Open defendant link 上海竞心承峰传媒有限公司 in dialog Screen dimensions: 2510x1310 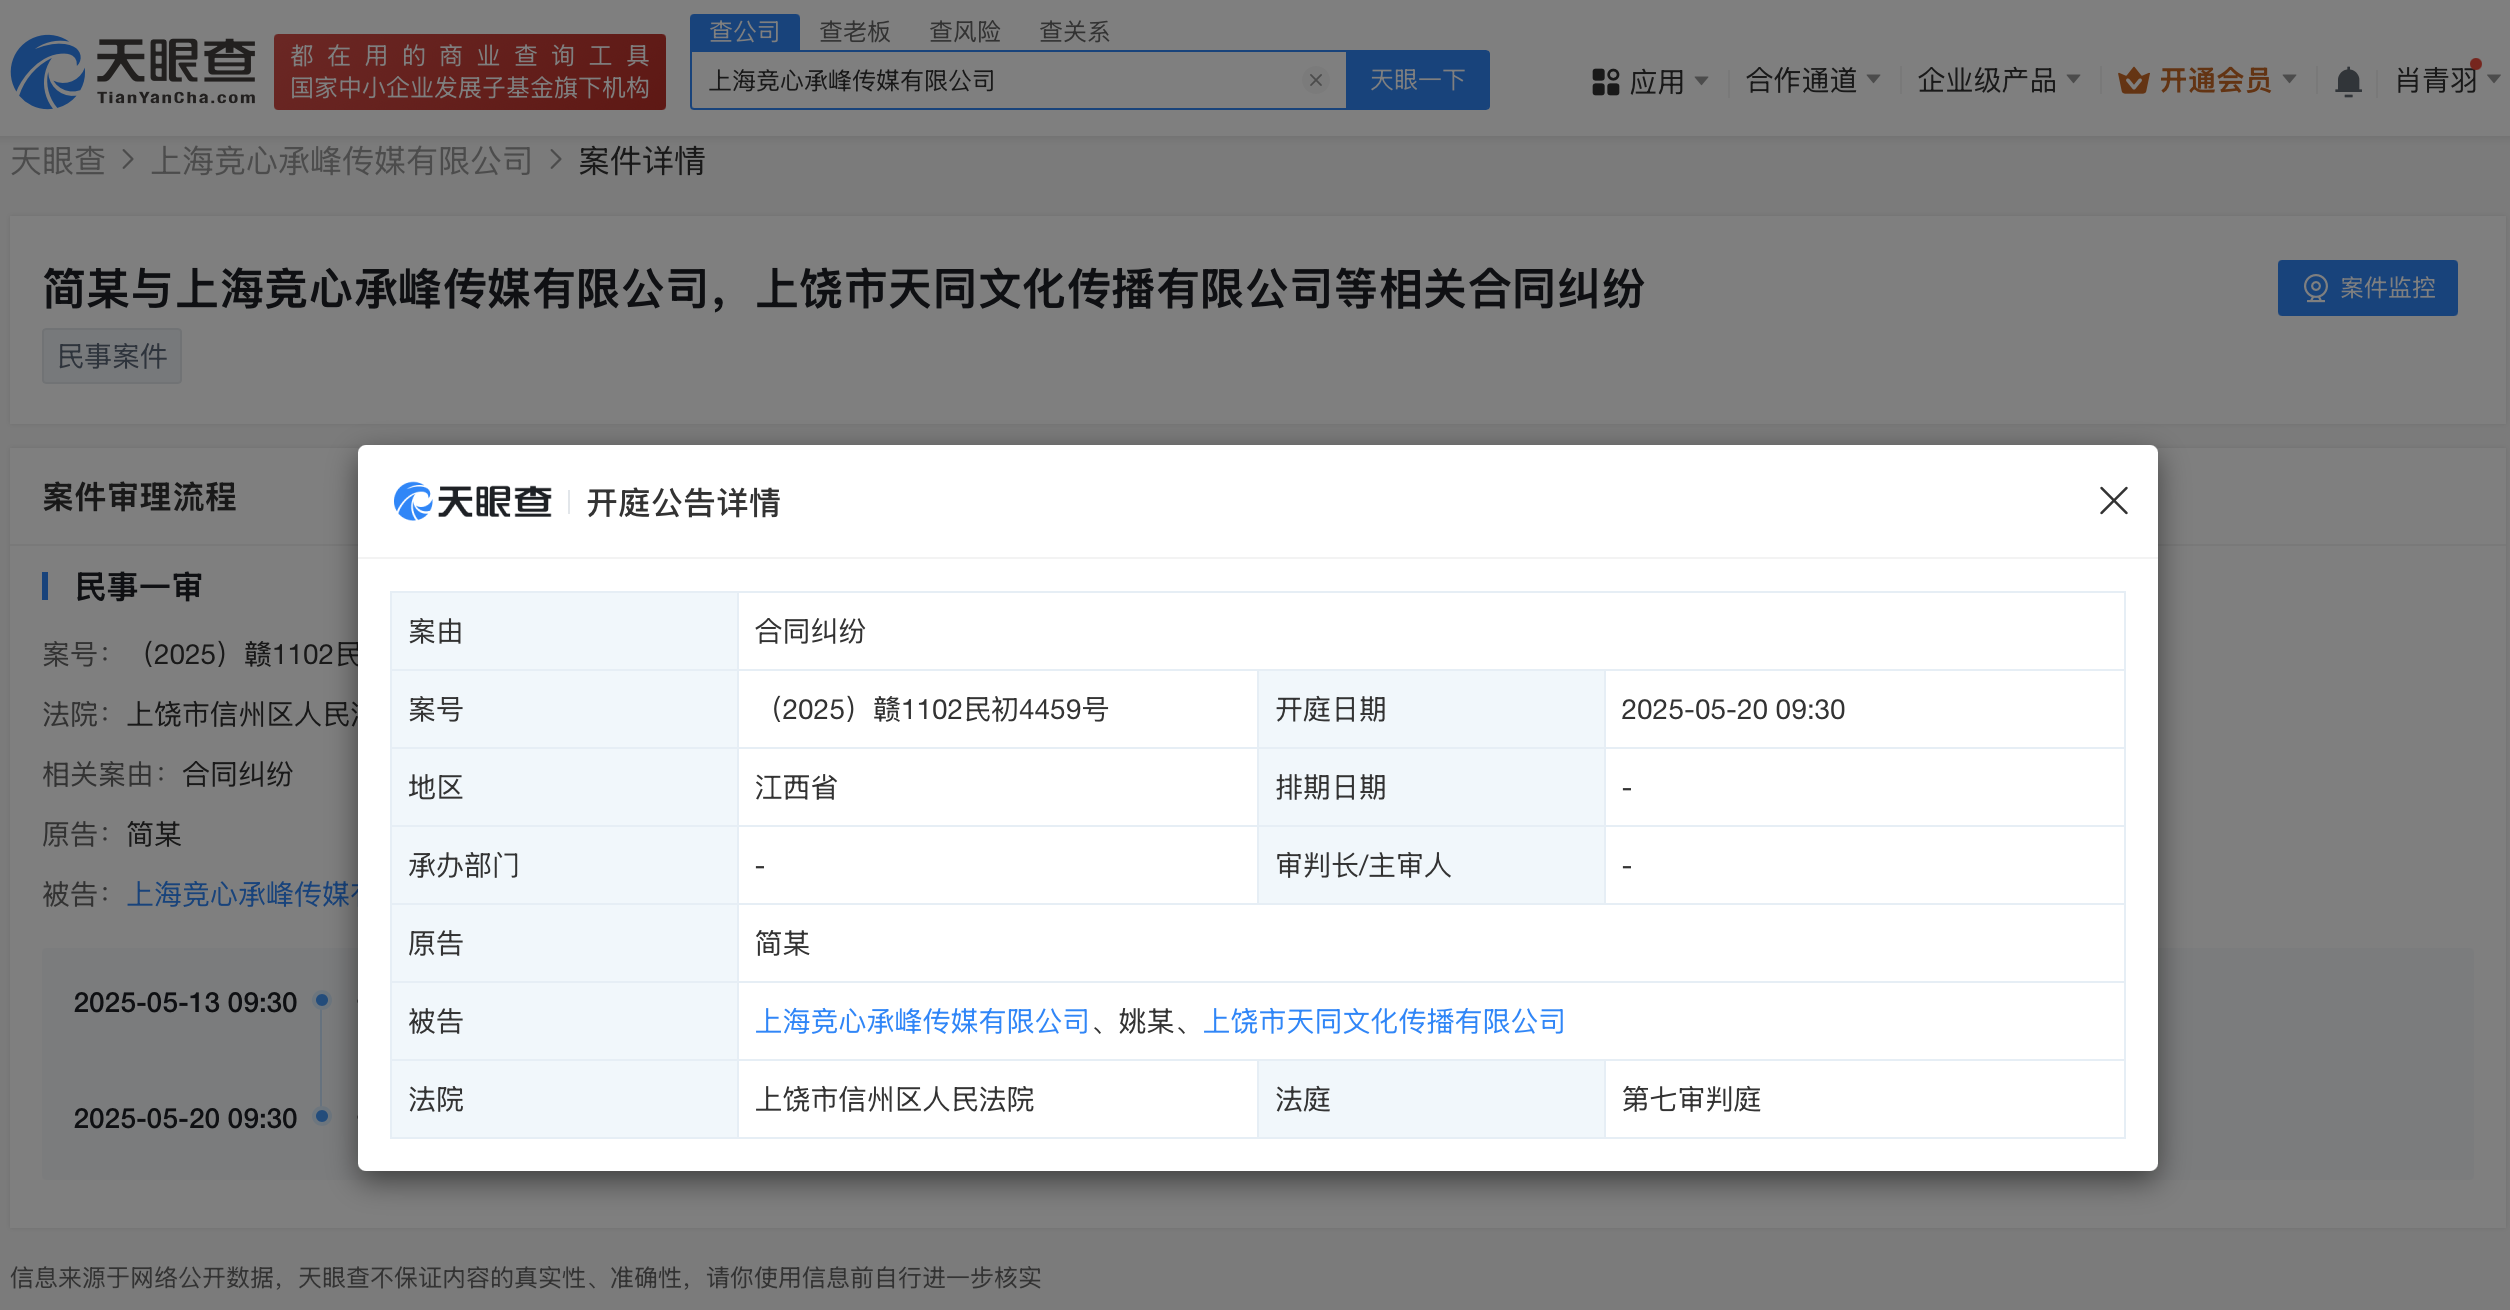922,1021
